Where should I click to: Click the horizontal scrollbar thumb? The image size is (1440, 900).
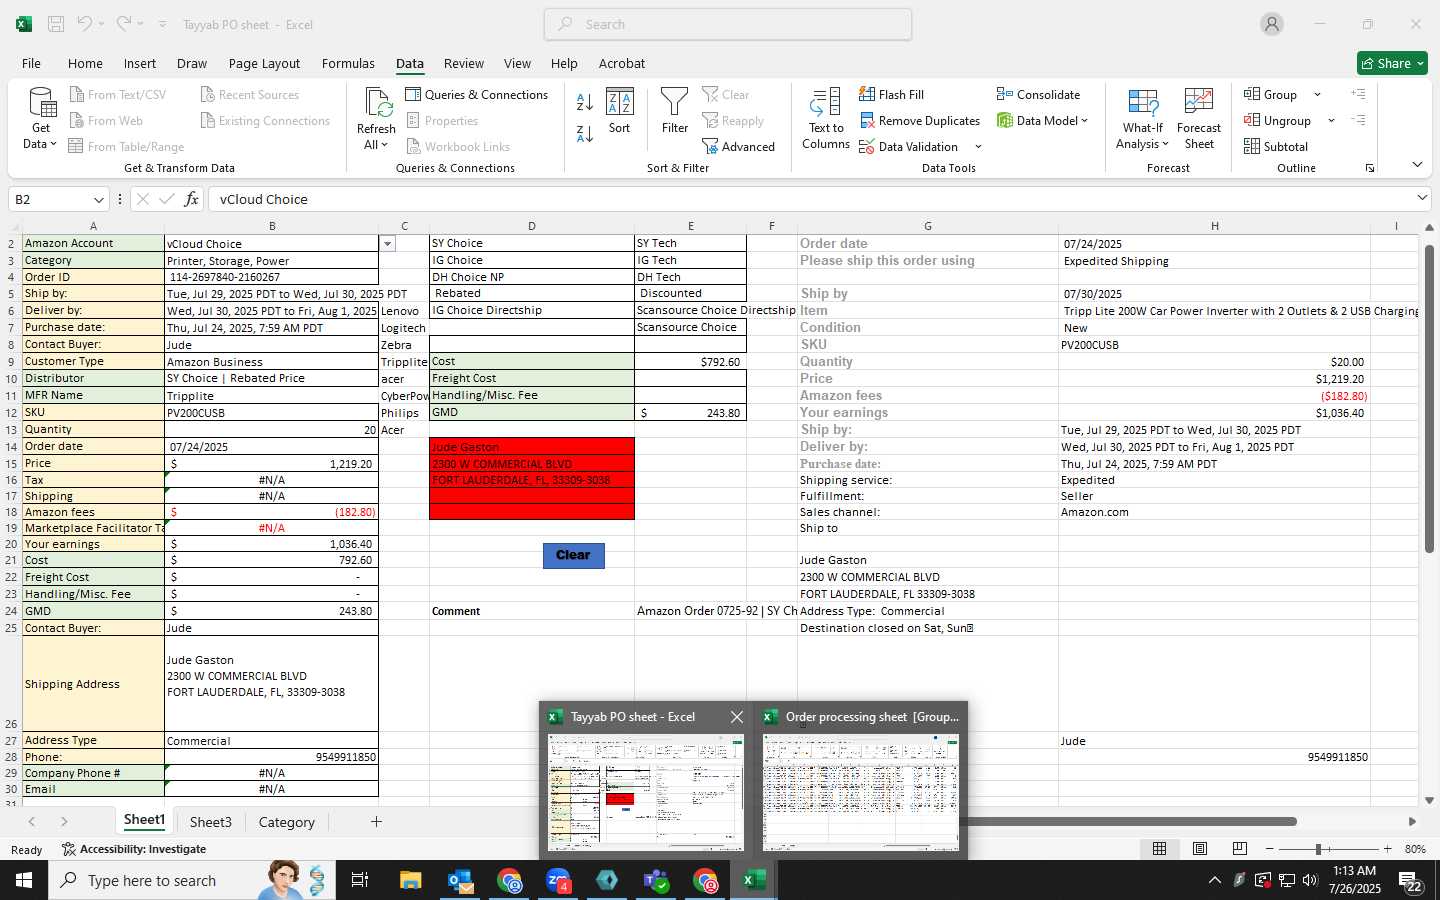click(x=1132, y=822)
